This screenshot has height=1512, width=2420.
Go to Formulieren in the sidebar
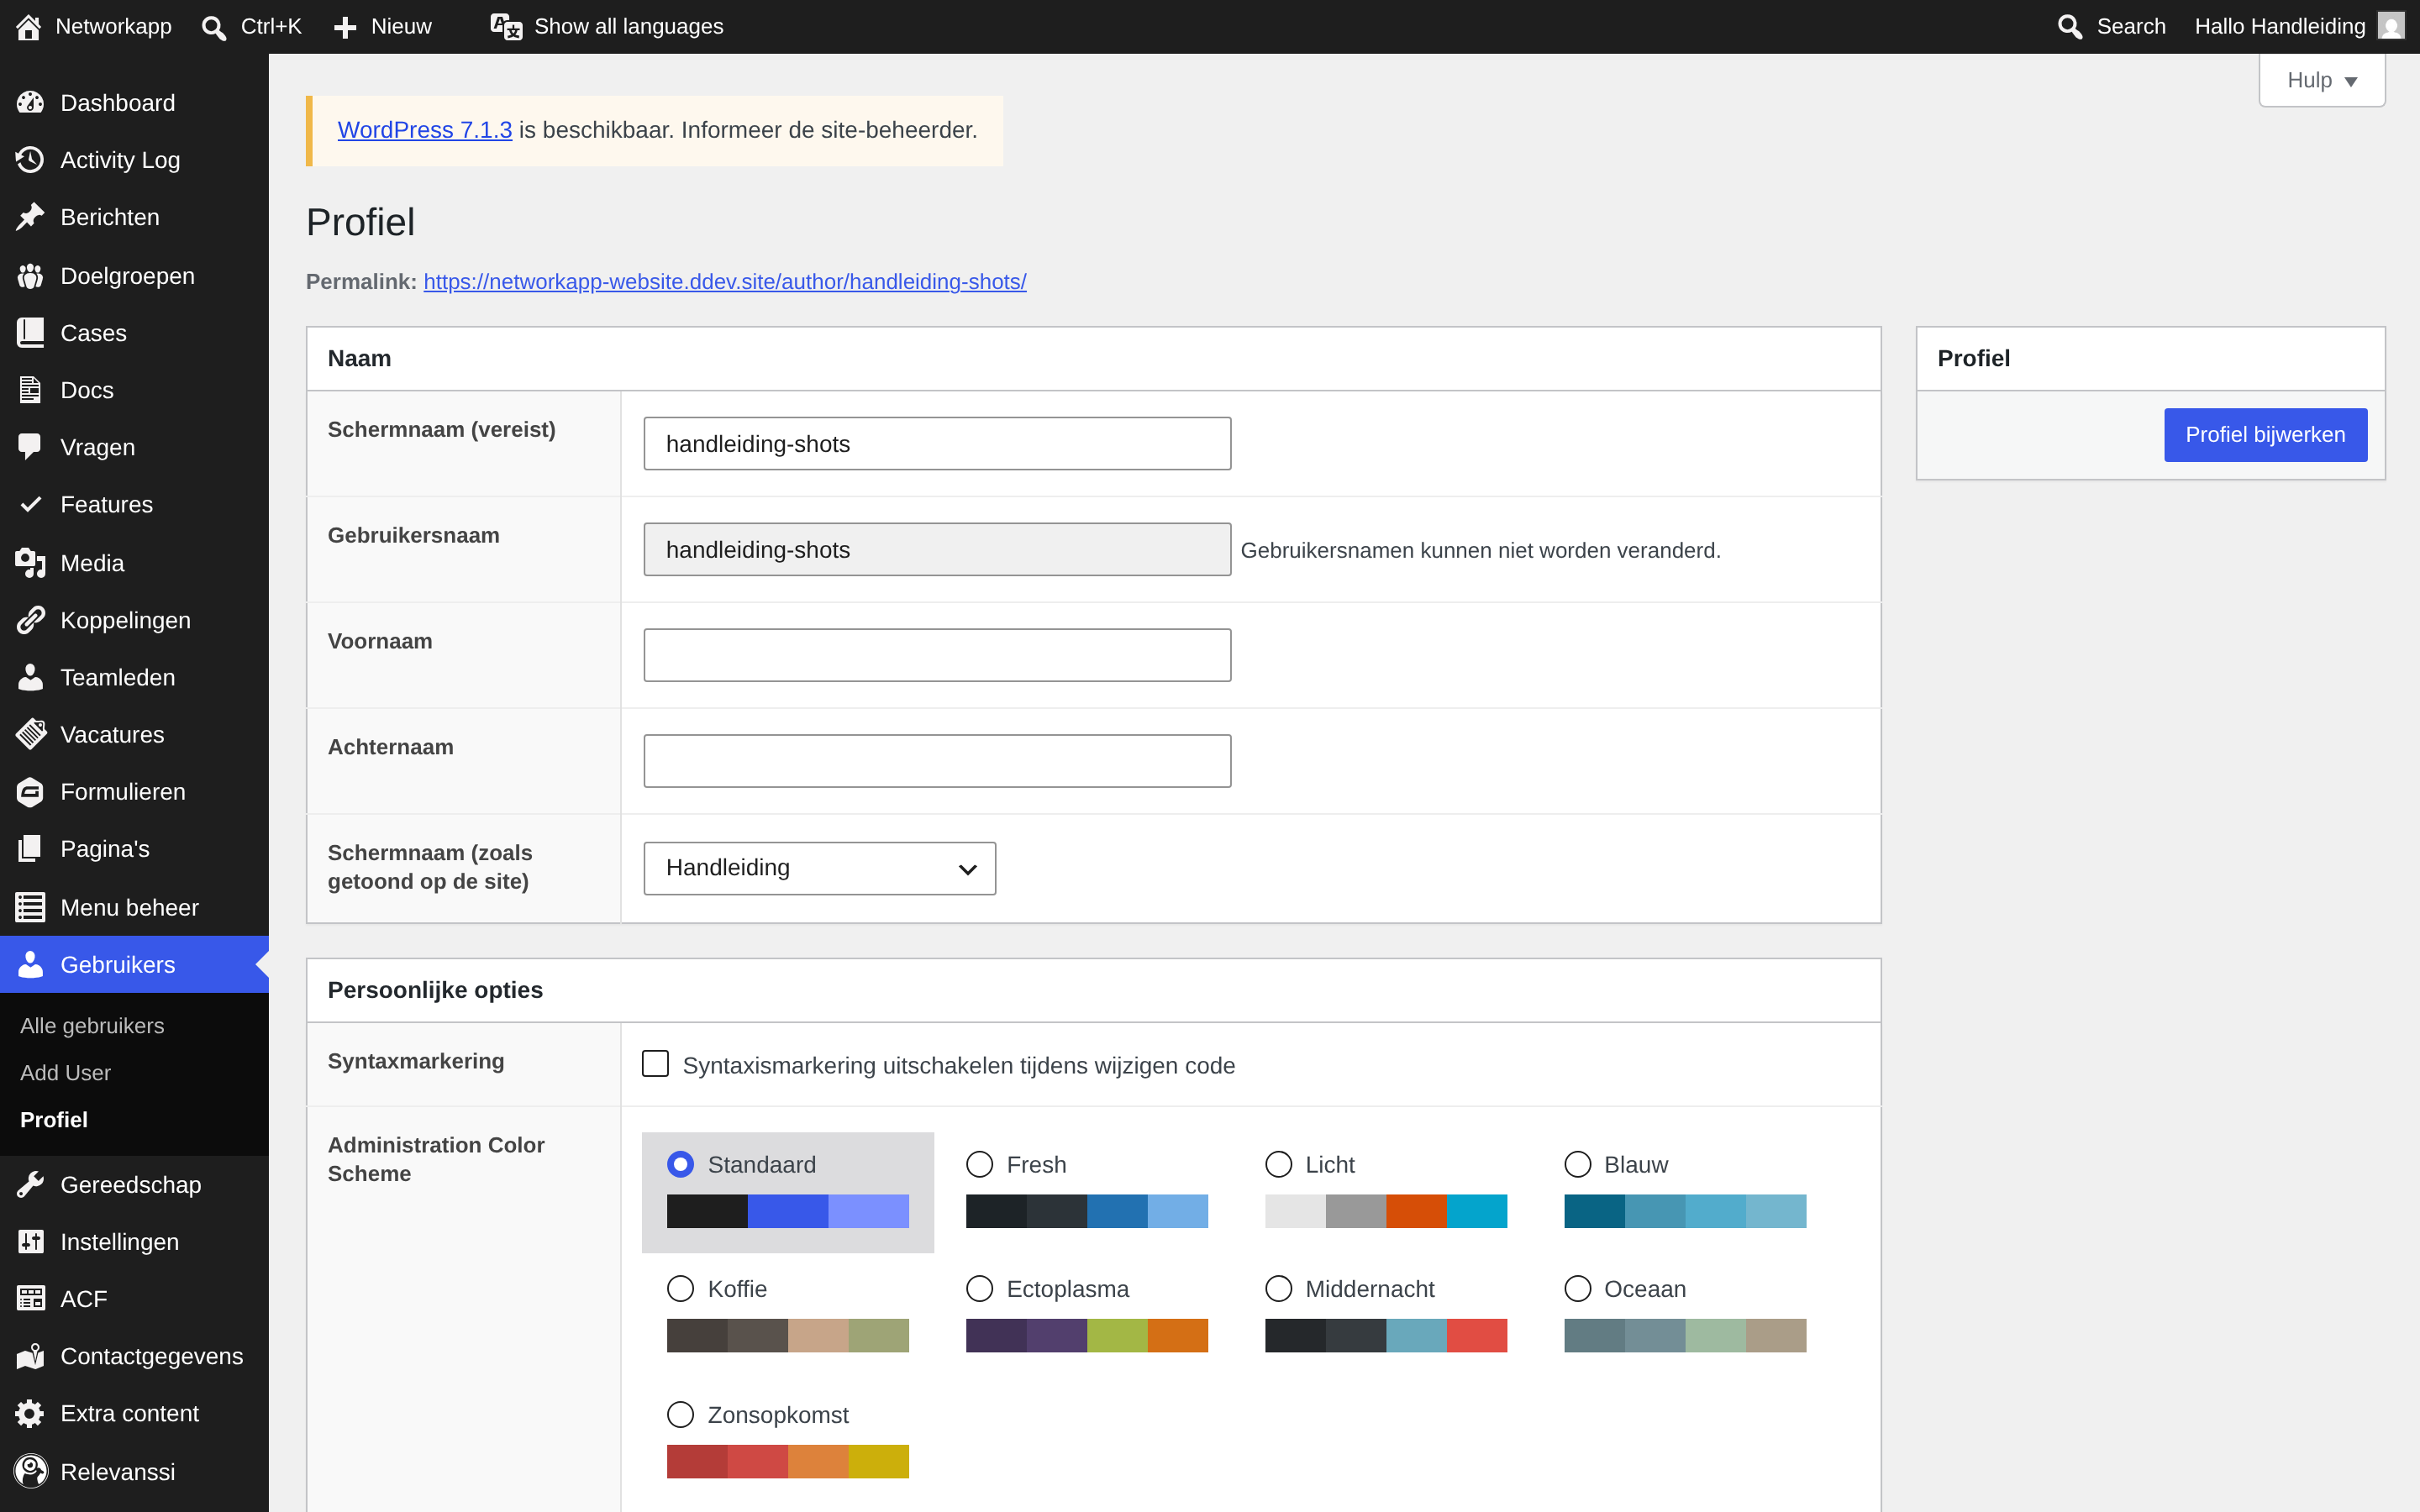[x=134, y=792]
